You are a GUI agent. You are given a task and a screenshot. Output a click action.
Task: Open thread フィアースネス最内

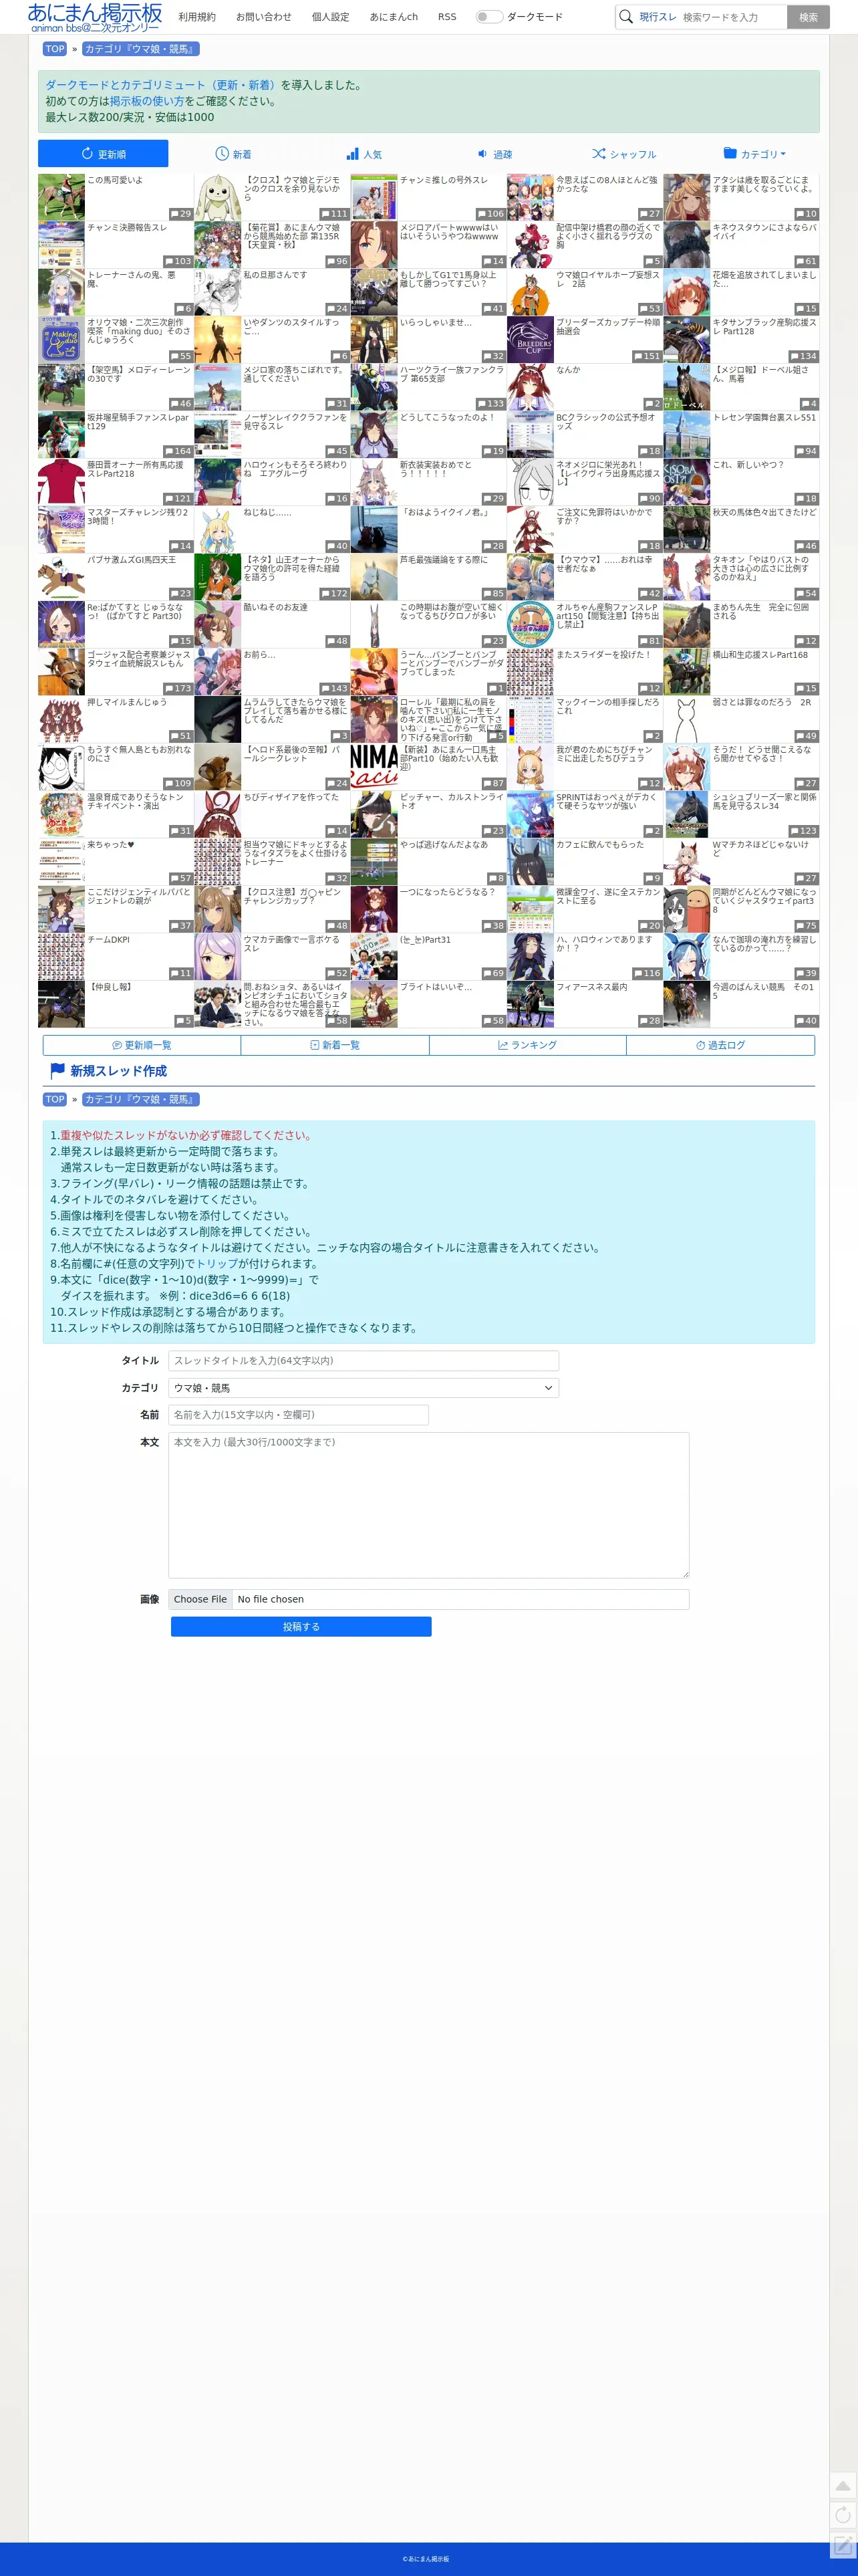[584, 1004]
